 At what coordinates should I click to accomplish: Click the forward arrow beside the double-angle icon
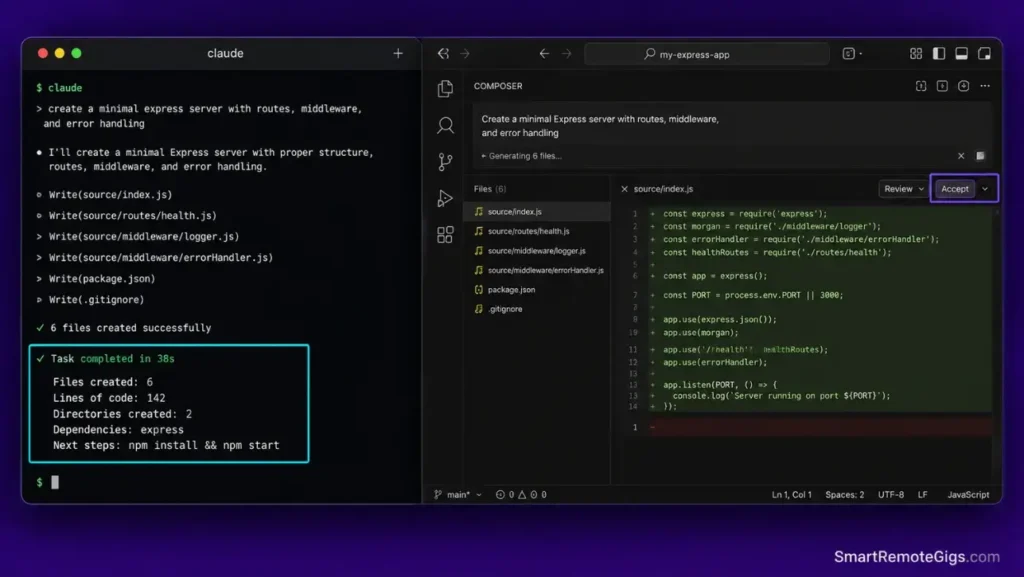click(465, 54)
